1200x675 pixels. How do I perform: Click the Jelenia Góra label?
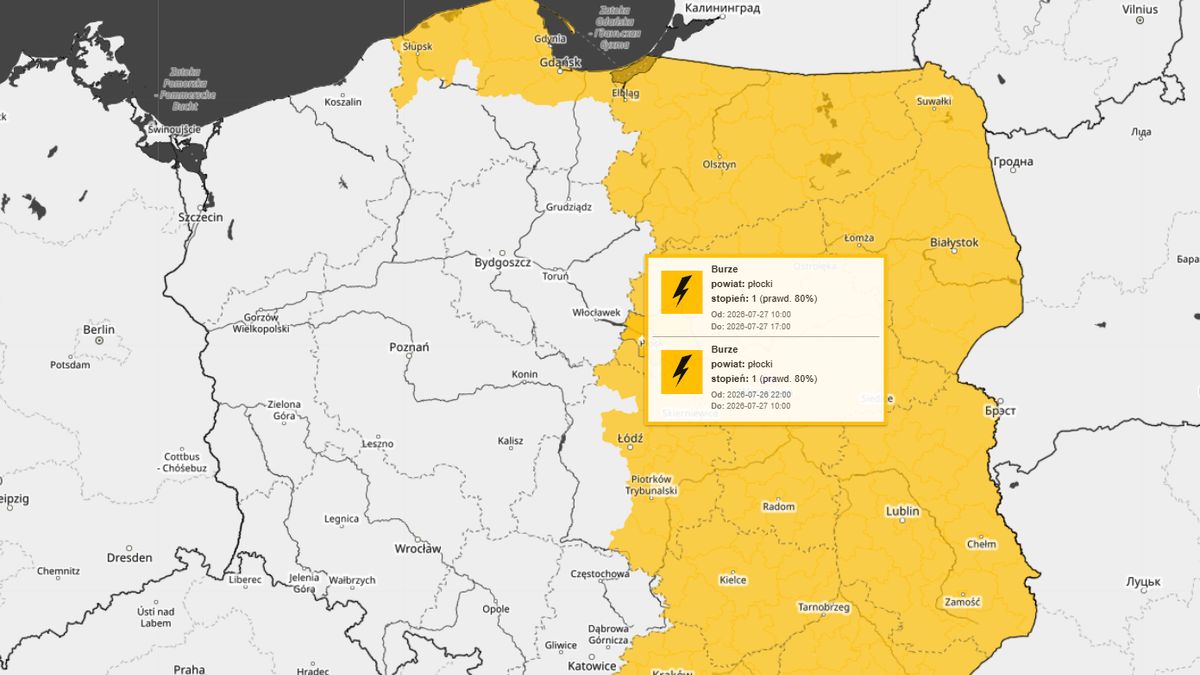click(x=303, y=584)
